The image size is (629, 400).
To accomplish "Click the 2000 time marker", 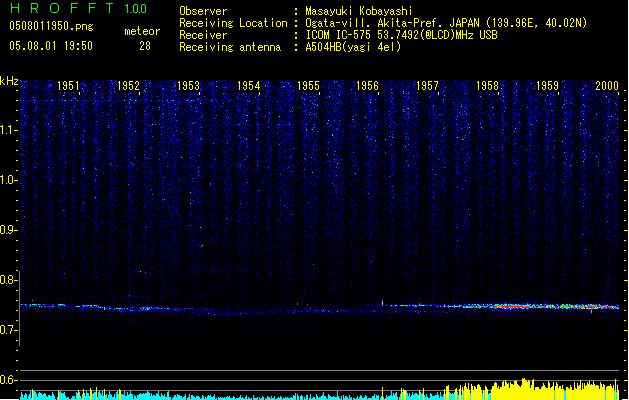I will point(607,86).
